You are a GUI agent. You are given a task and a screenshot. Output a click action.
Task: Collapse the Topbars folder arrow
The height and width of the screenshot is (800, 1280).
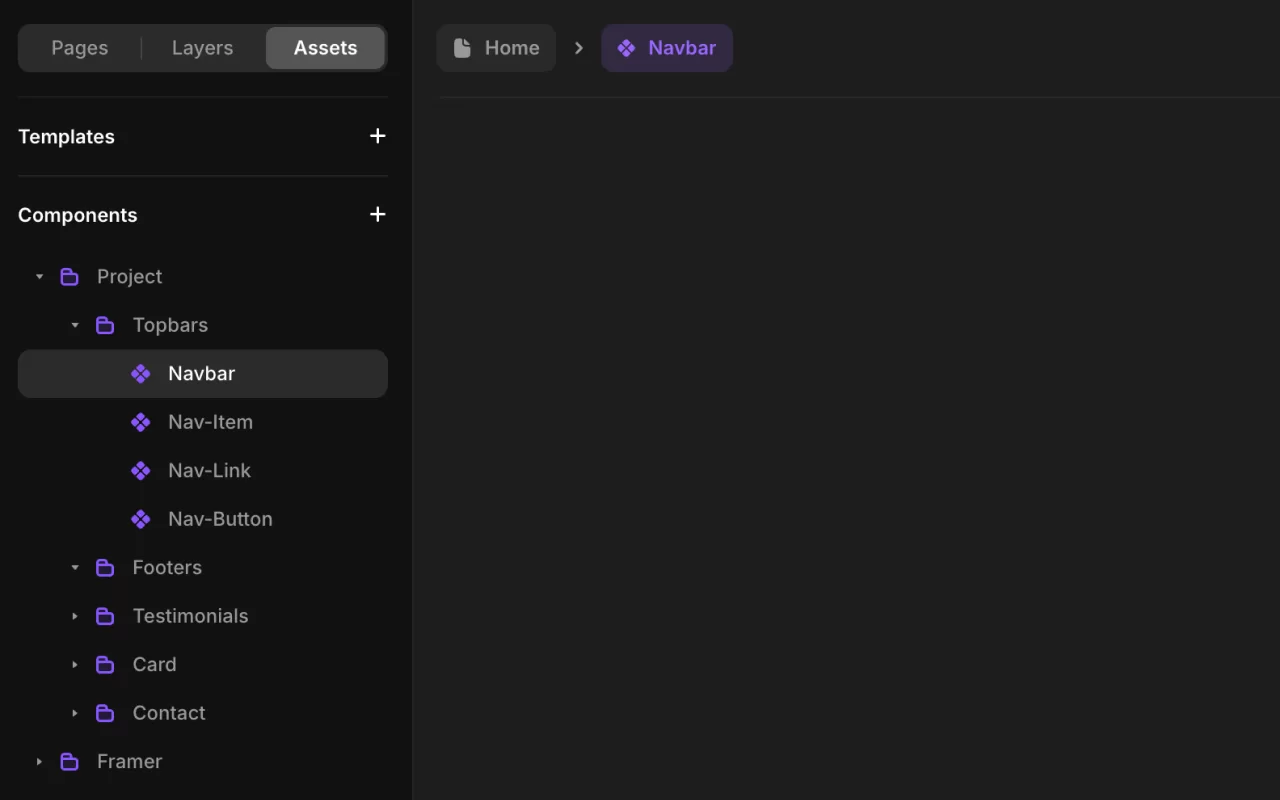click(x=75, y=325)
